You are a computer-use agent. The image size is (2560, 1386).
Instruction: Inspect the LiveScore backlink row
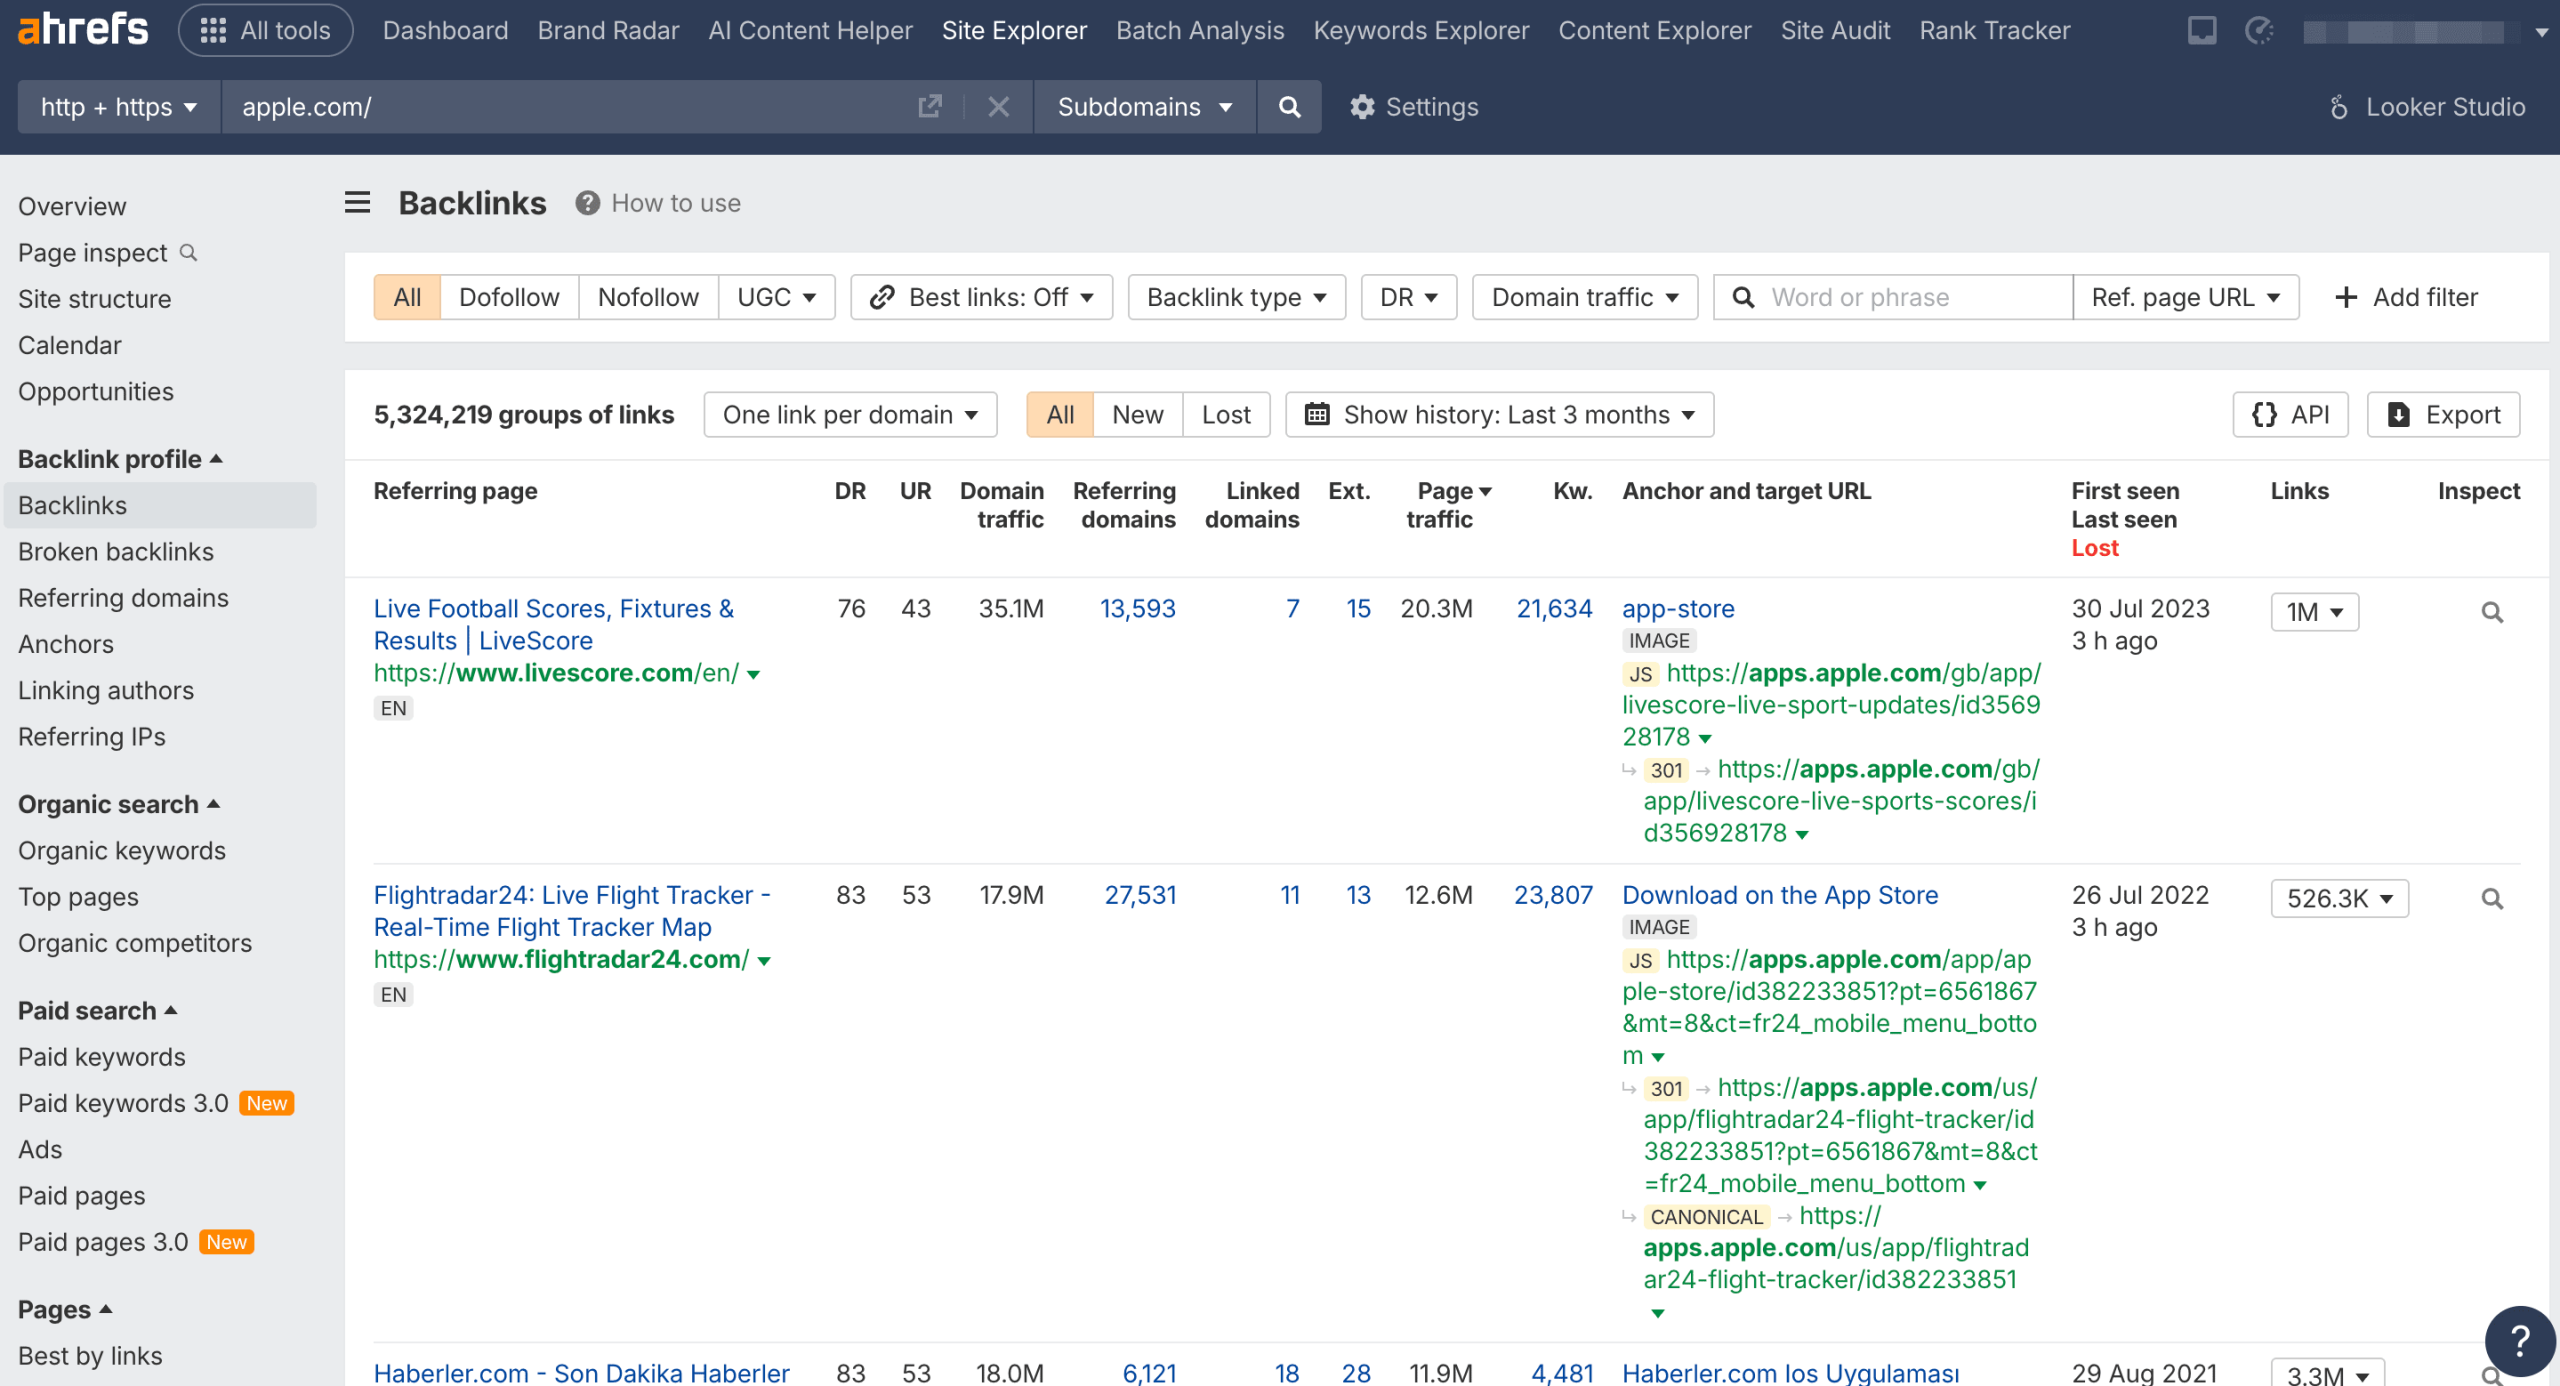click(x=2492, y=612)
